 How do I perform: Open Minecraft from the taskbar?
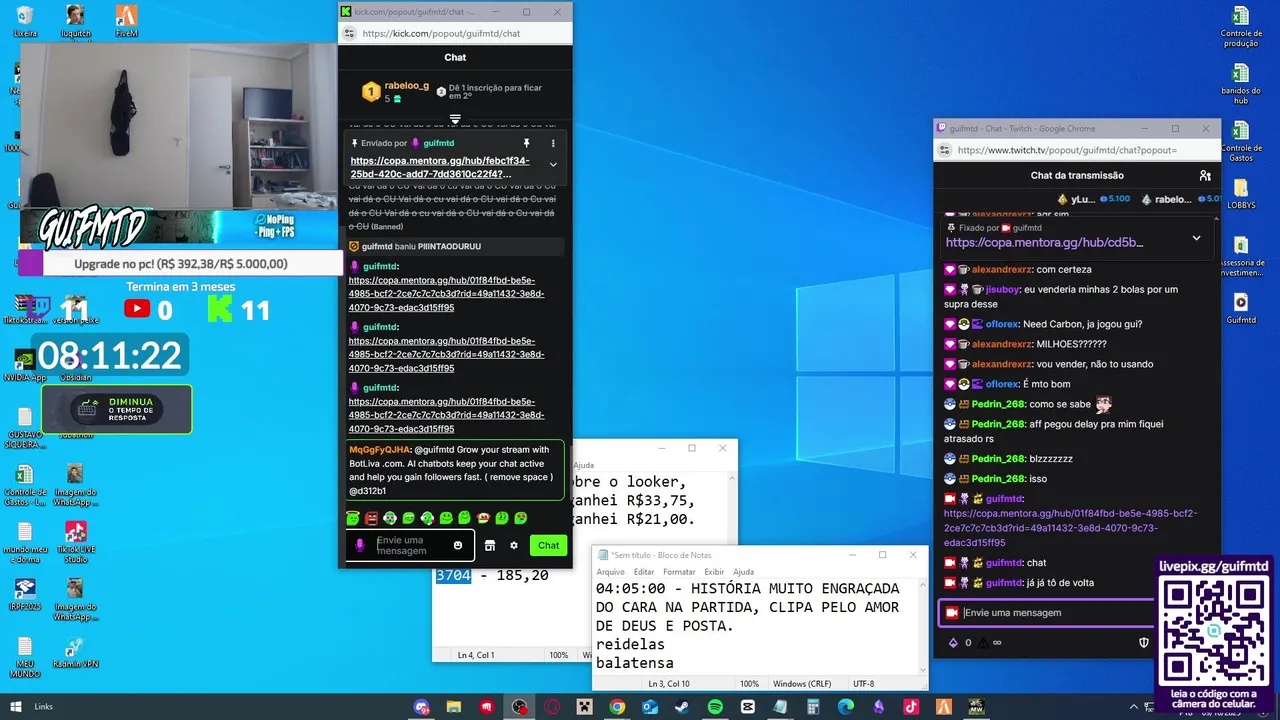point(584,707)
